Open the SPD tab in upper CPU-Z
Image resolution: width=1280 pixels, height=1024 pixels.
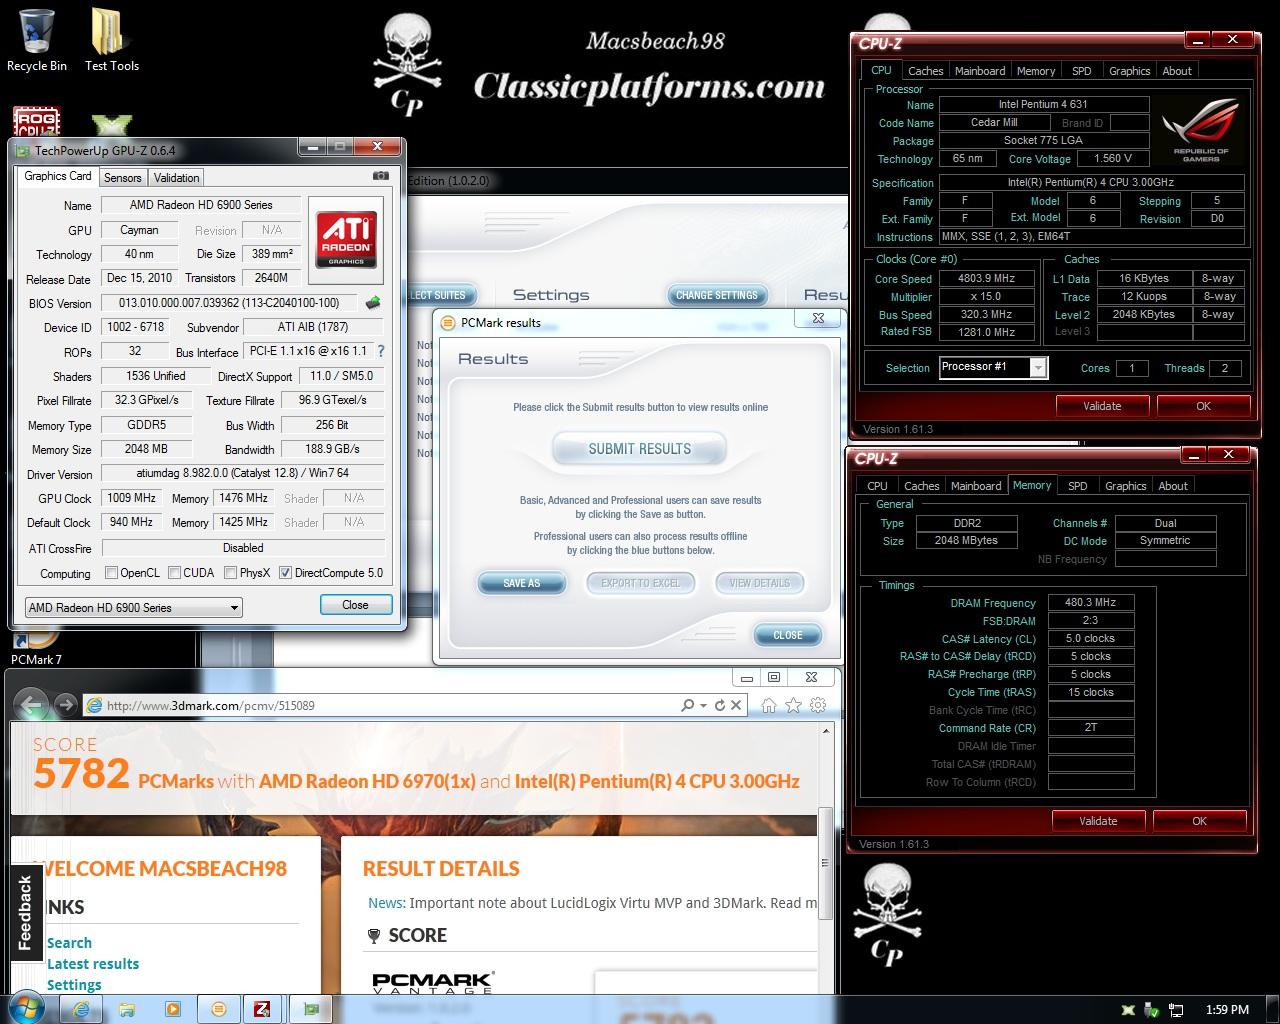pyautogui.click(x=1082, y=71)
